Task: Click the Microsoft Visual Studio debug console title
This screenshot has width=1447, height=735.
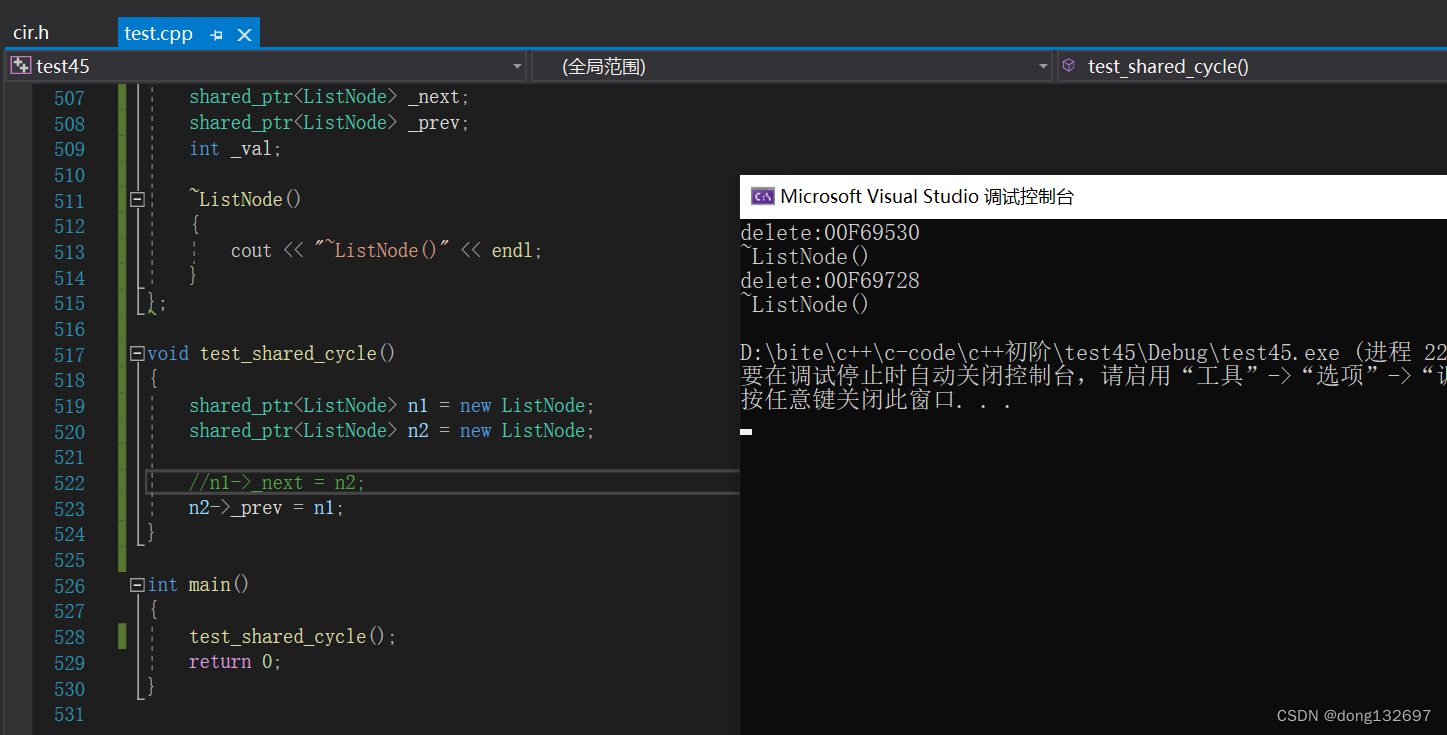Action: click(927, 197)
